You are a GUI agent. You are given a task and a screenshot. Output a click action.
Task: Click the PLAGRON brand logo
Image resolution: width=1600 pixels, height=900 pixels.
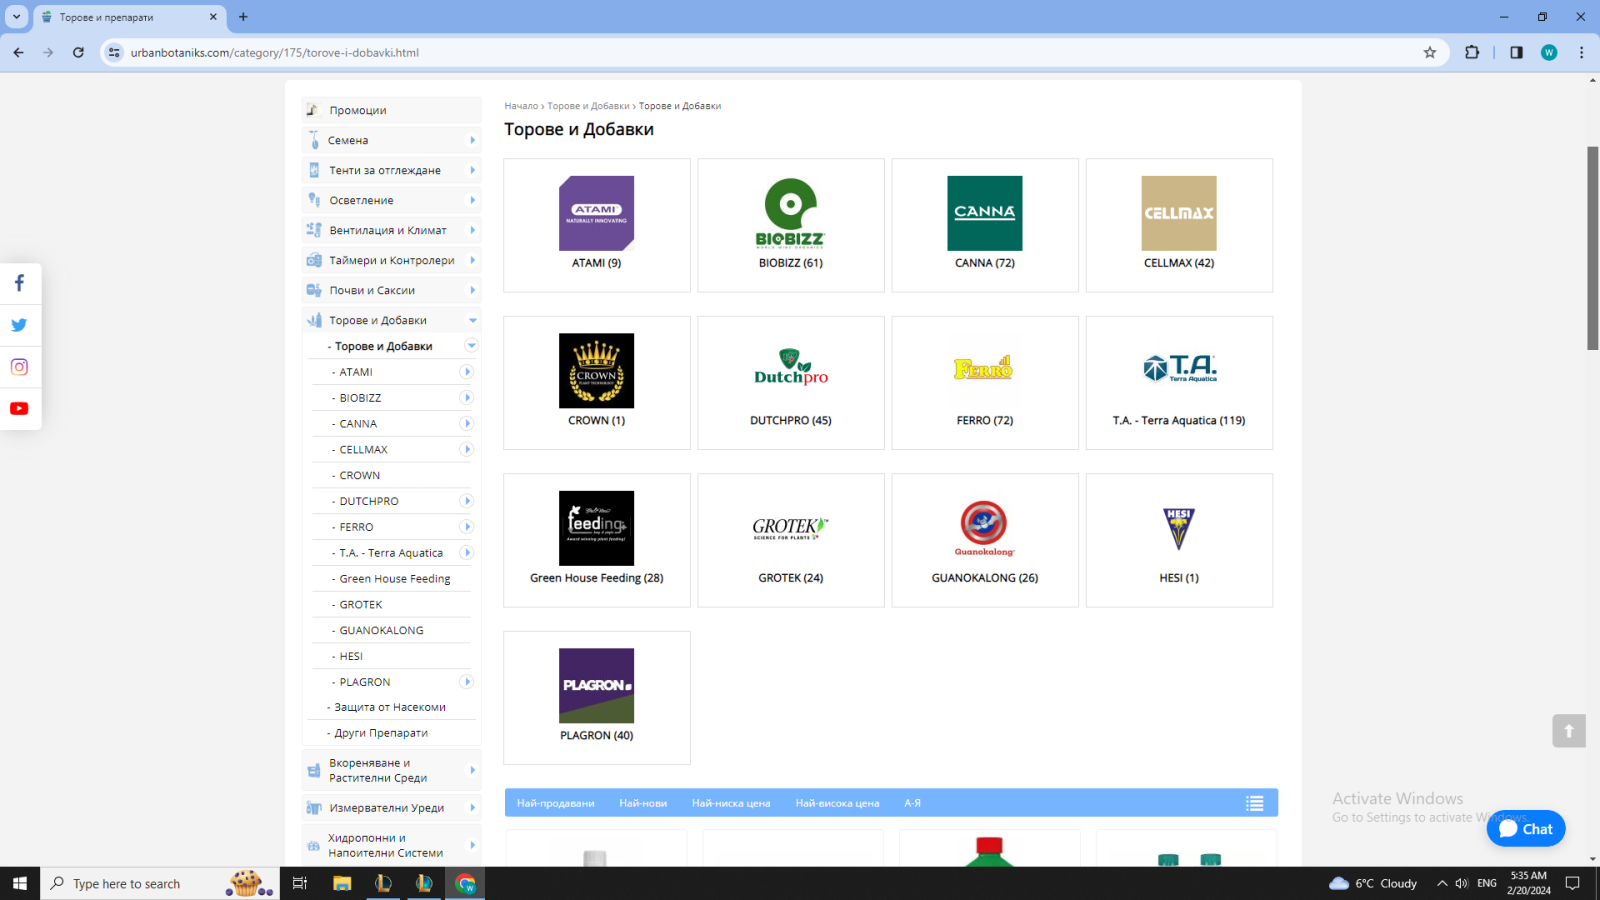[x=596, y=685]
